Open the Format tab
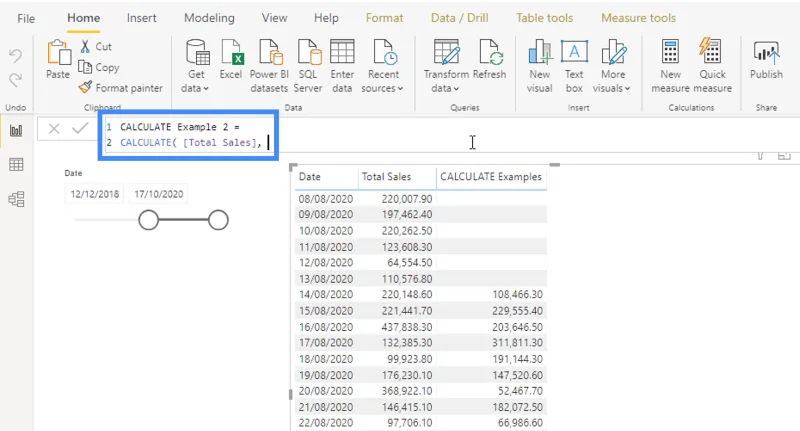This screenshot has height=431, width=800. pos(384,18)
